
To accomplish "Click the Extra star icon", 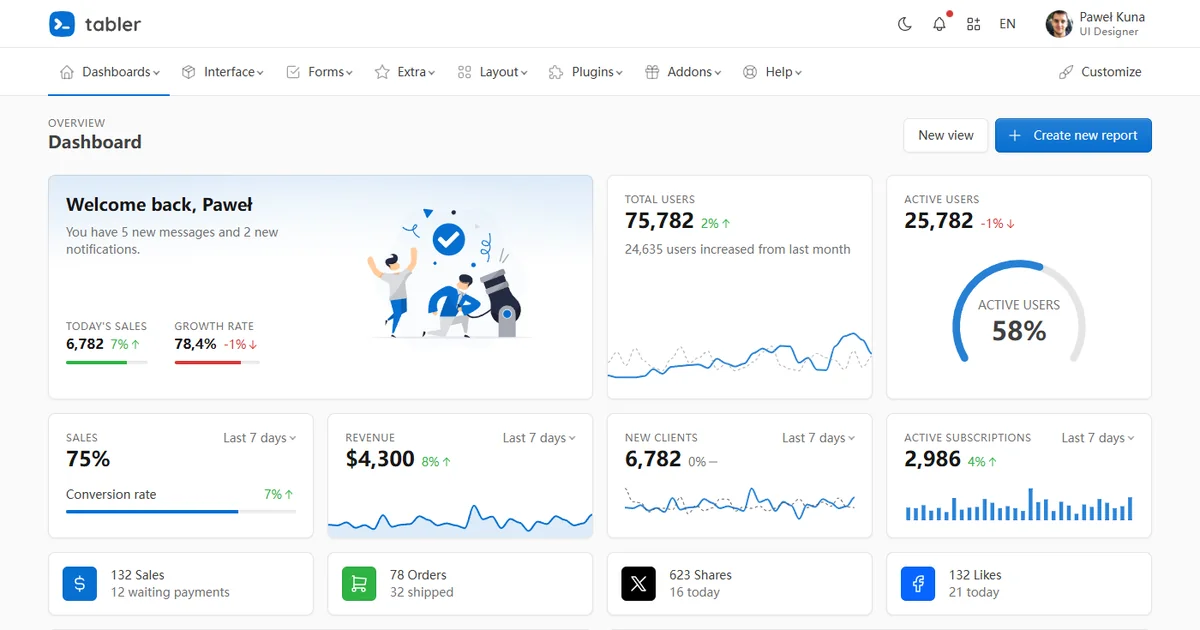I will [x=382, y=72].
